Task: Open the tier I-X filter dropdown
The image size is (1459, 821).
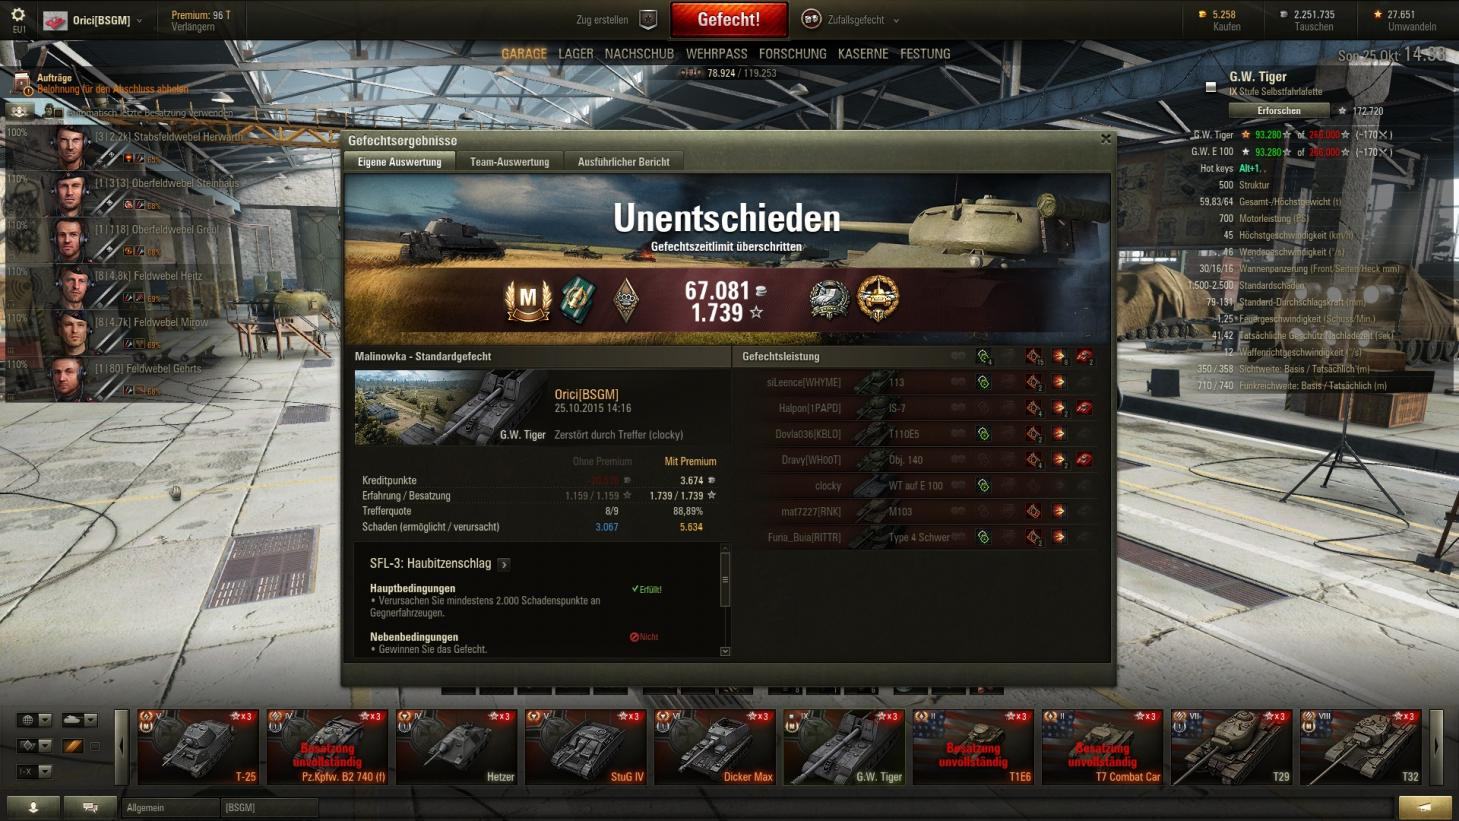Action: click(x=35, y=771)
